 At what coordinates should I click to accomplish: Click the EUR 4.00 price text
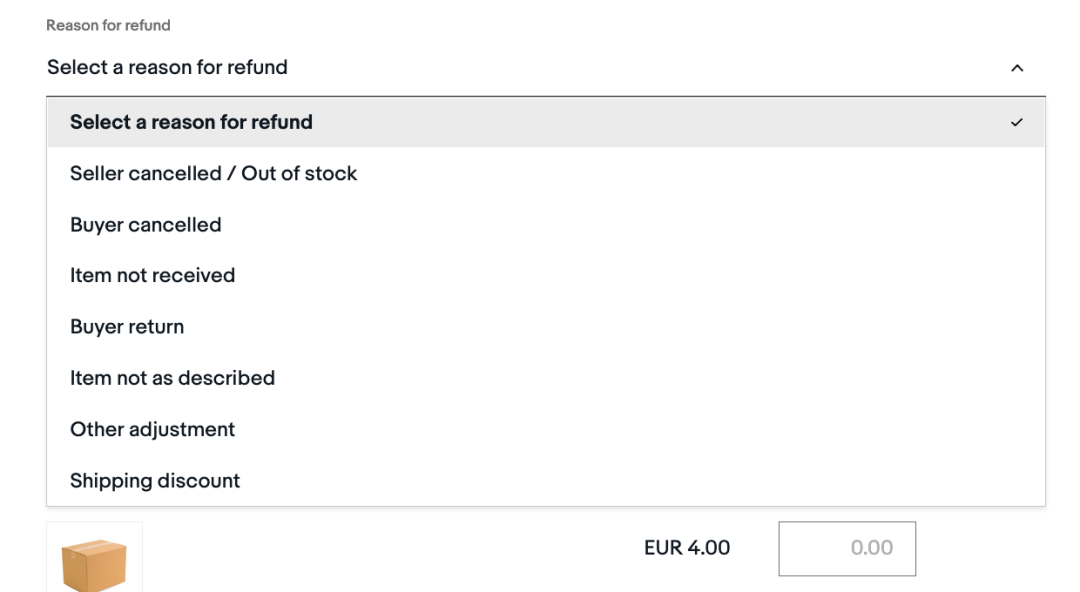(687, 547)
